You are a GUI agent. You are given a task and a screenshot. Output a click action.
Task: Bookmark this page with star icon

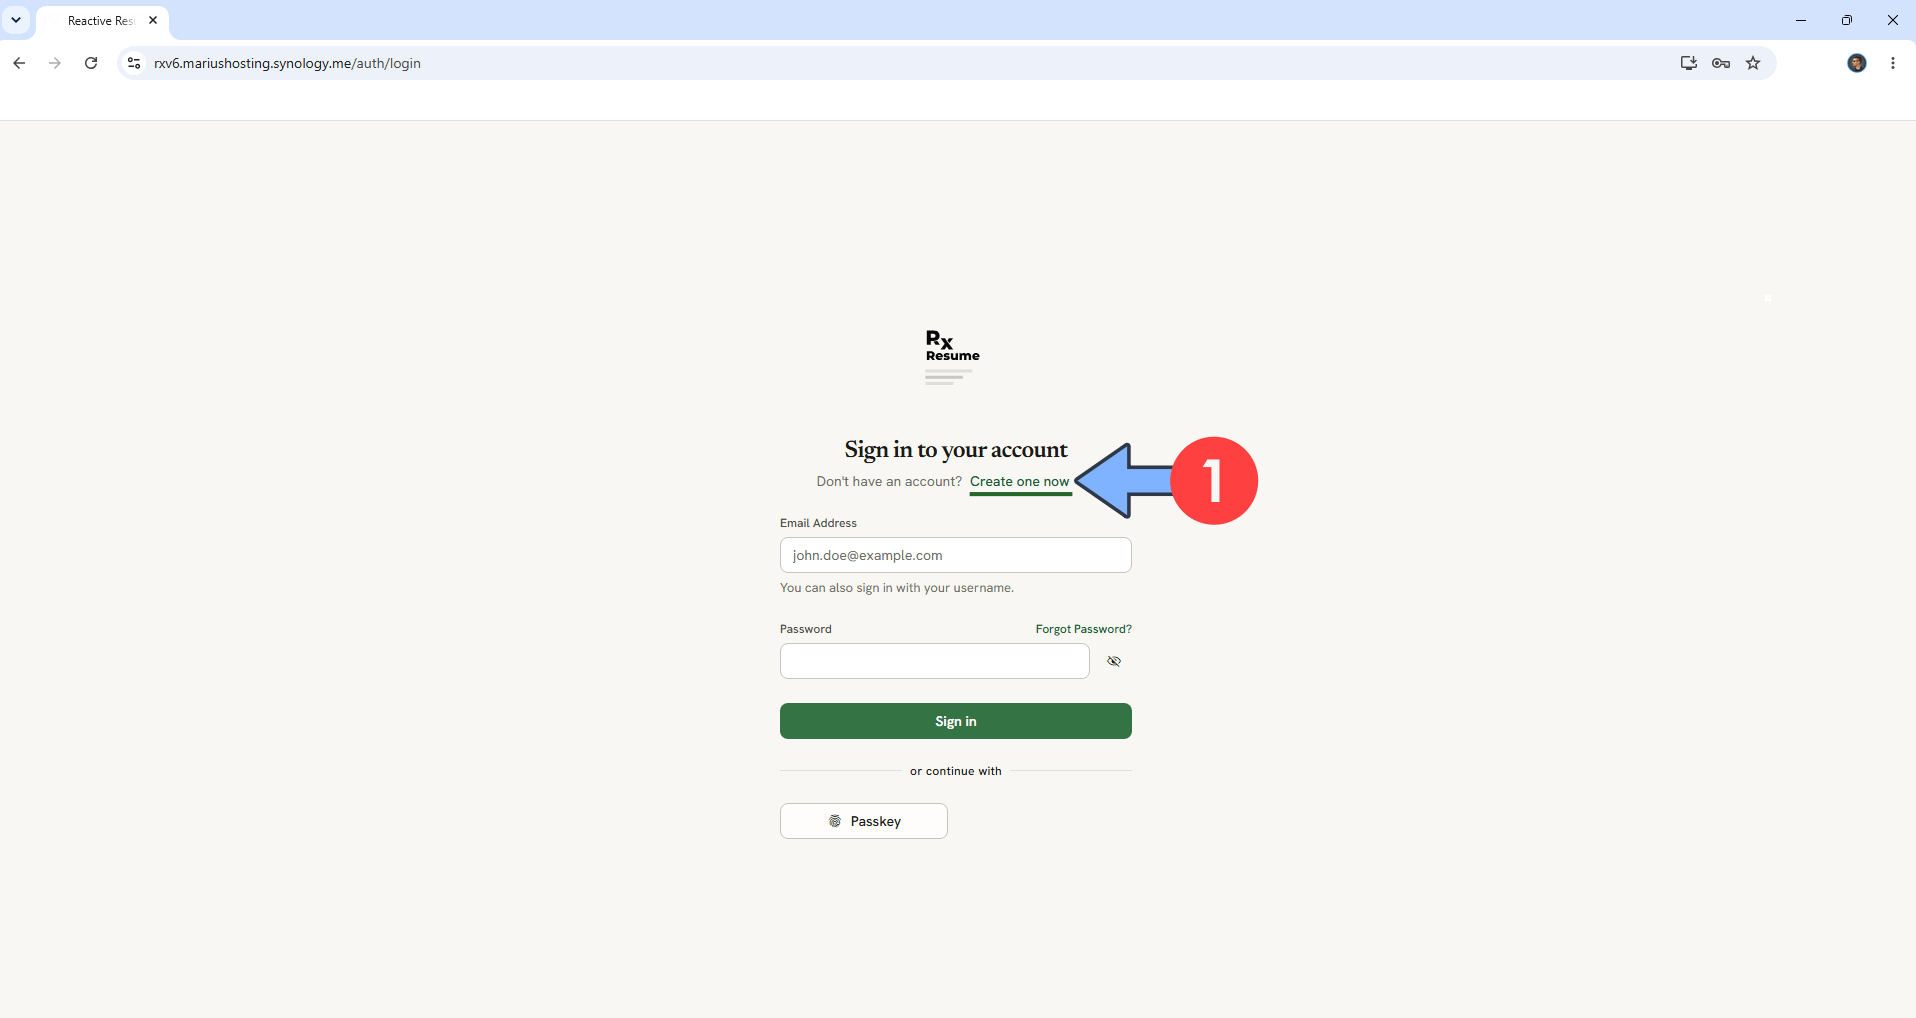point(1753,63)
